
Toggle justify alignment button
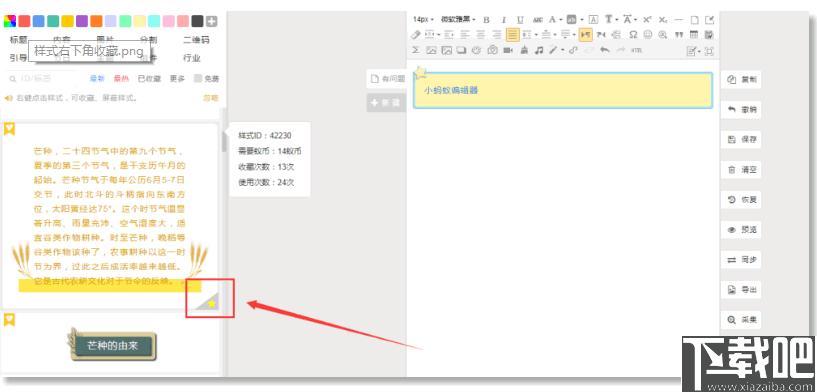pos(513,35)
